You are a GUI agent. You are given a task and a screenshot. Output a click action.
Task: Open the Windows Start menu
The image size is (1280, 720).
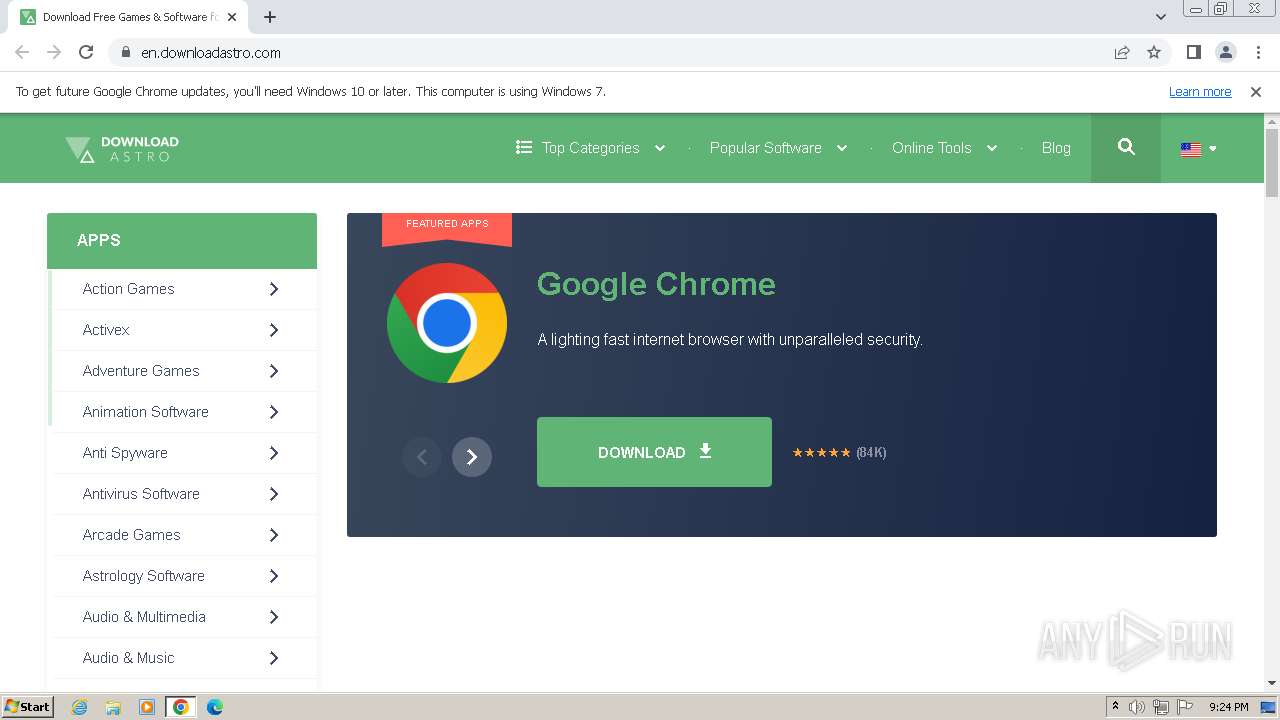pyautogui.click(x=28, y=707)
